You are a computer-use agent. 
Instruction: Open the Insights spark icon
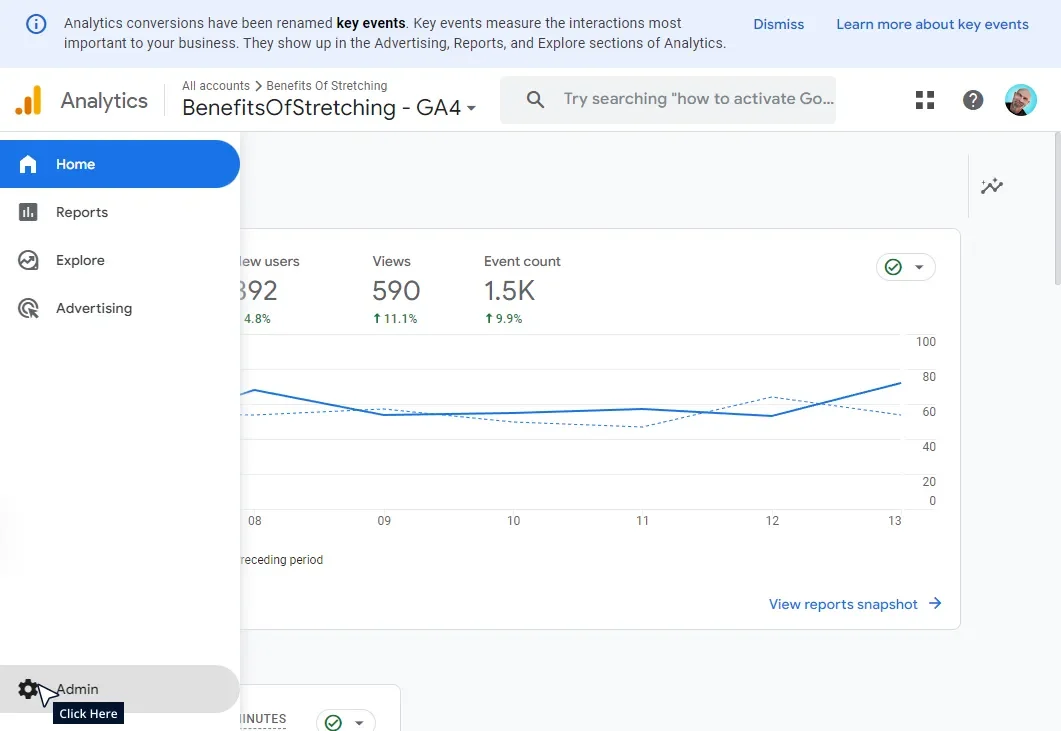tap(991, 186)
